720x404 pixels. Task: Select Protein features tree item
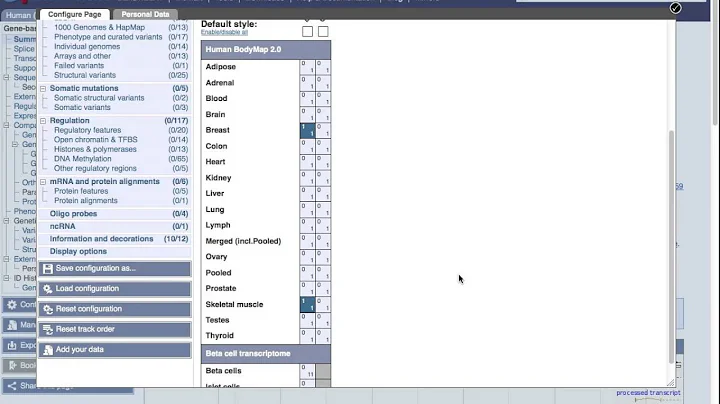coord(81,191)
